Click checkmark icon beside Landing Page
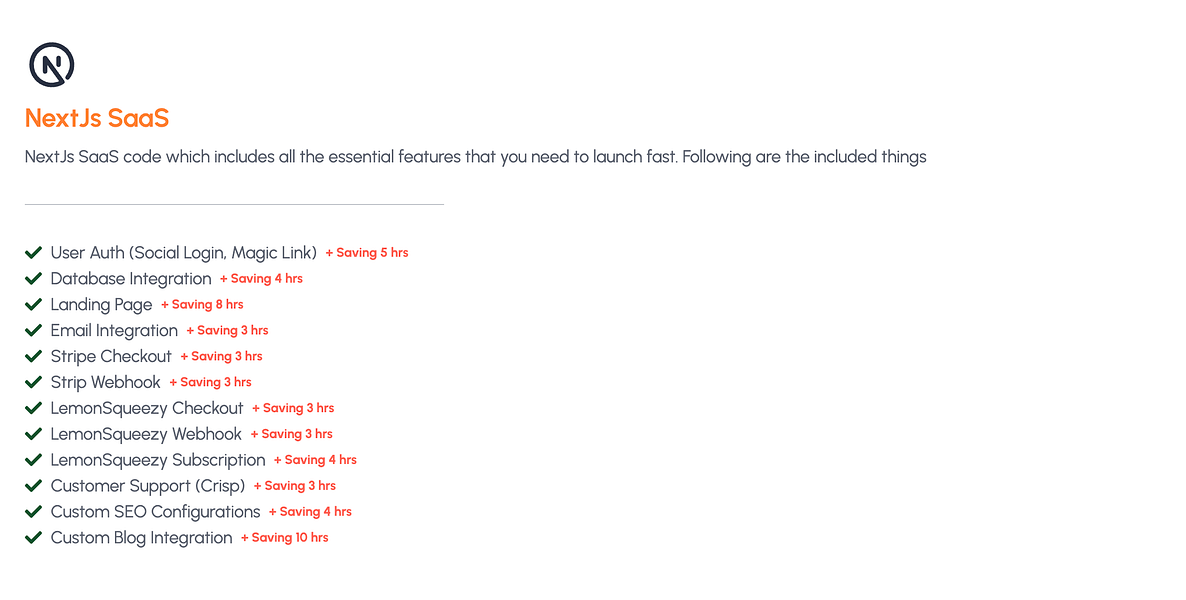 coord(33,304)
